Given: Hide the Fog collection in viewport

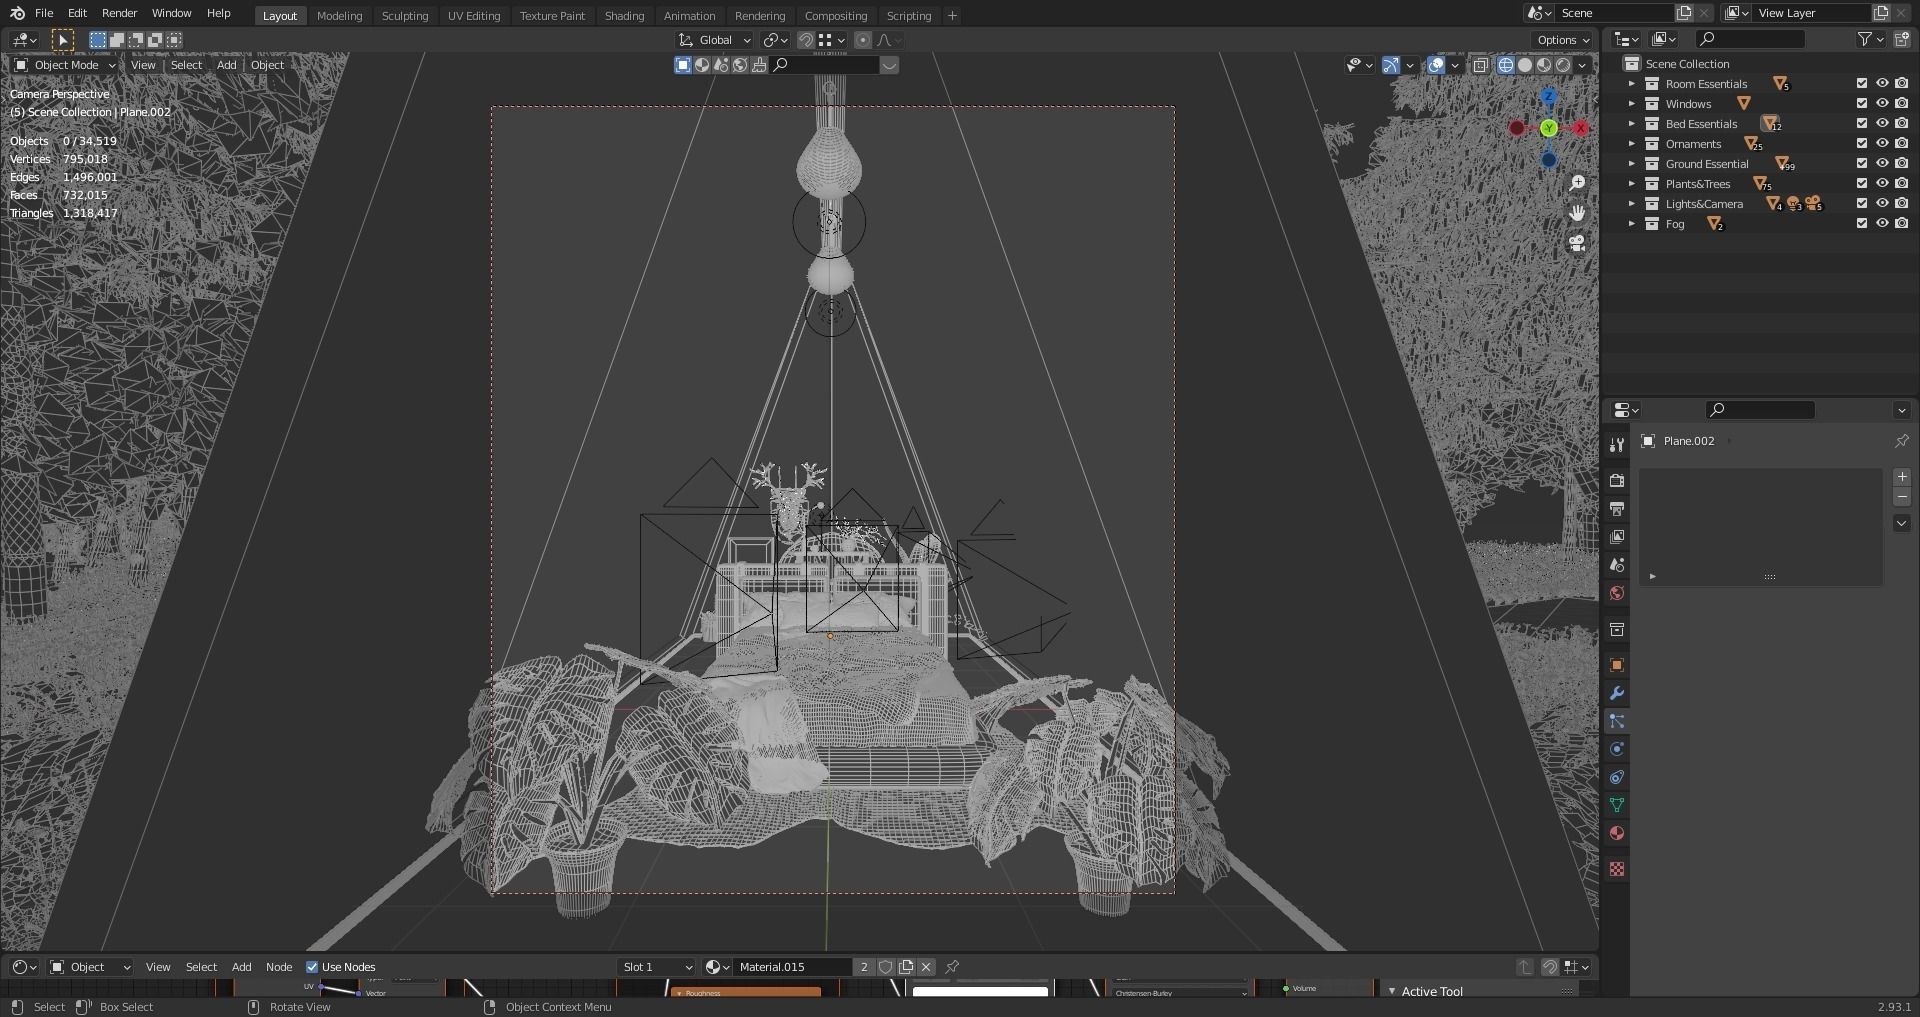Looking at the screenshot, I should point(1882,224).
